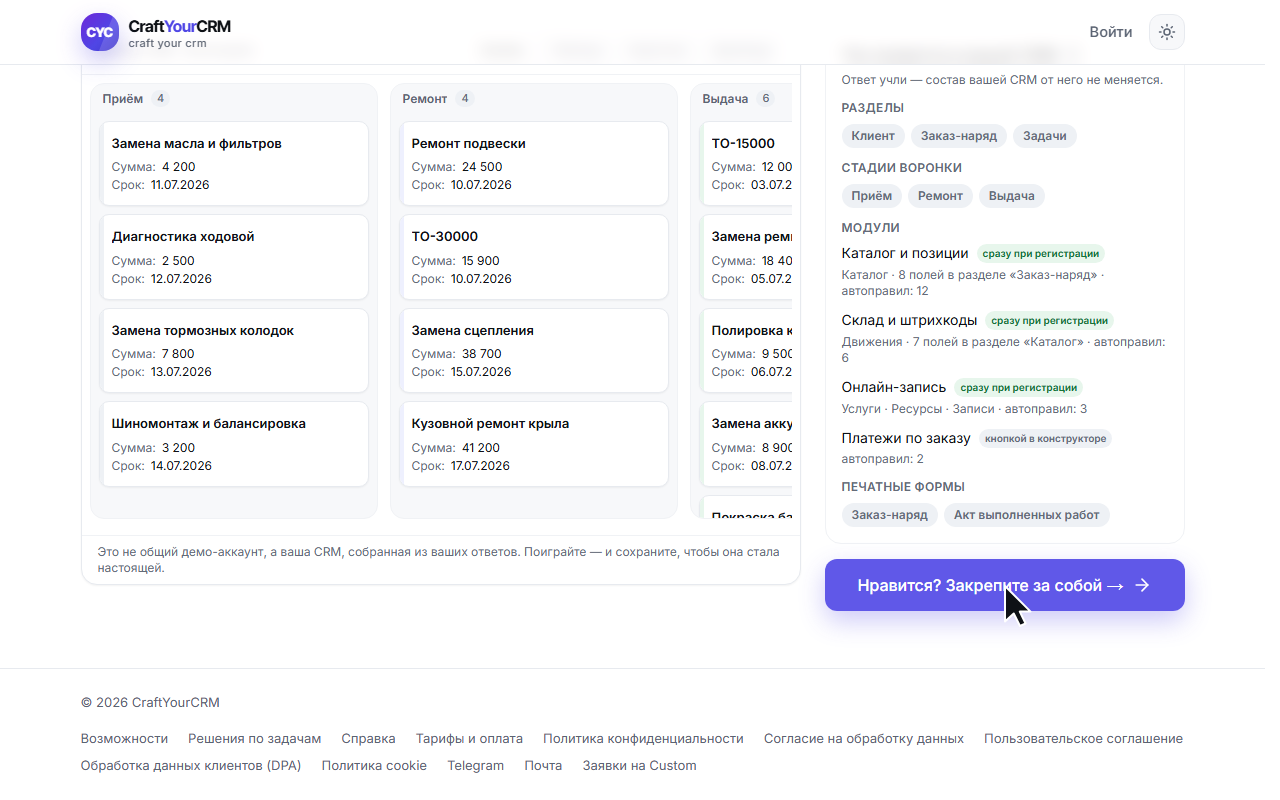Click the arrow icon in the Закрепите button

pos(1142,585)
